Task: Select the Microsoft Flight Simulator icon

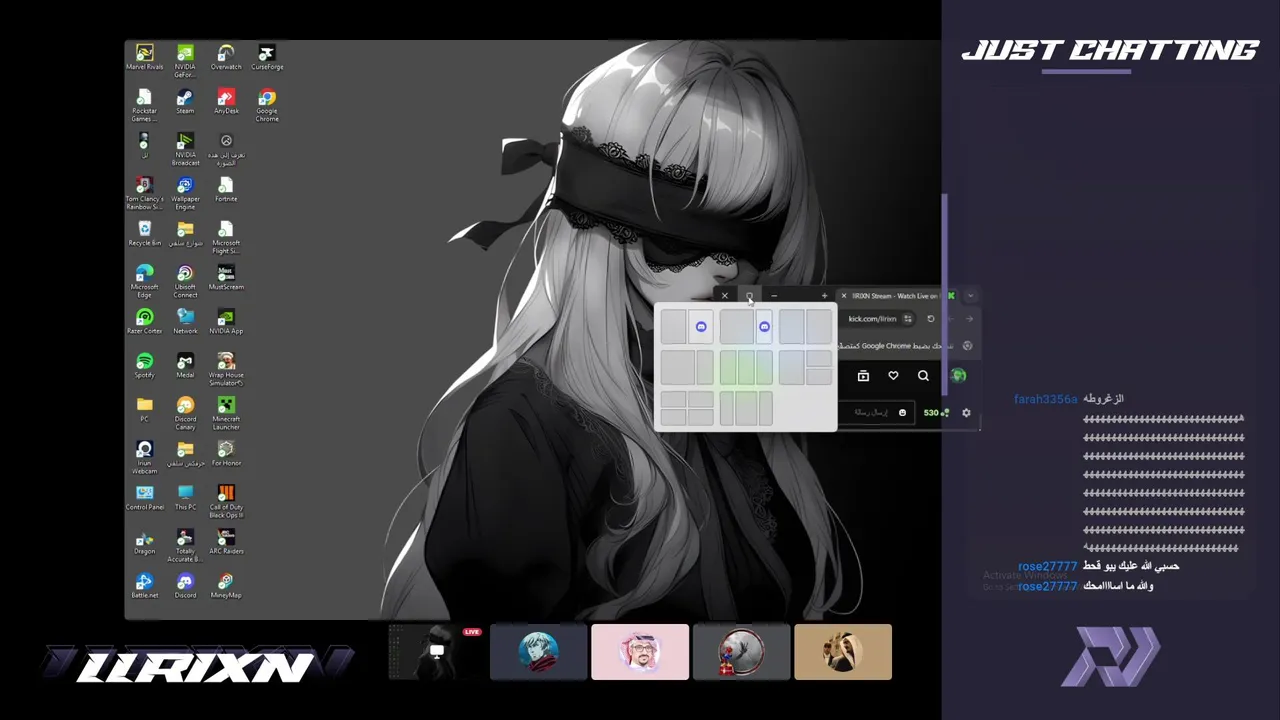Action: click(226, 237)
